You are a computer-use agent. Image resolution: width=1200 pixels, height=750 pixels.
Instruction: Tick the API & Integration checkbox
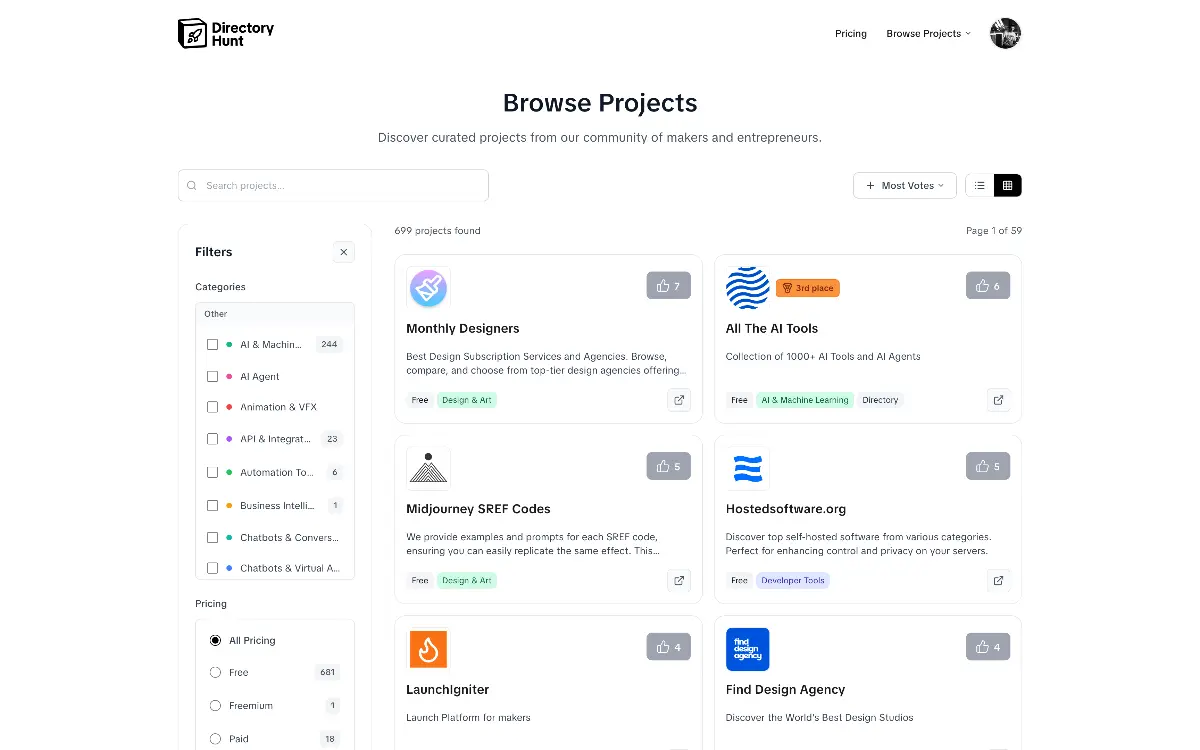click(x=212, y=439)
